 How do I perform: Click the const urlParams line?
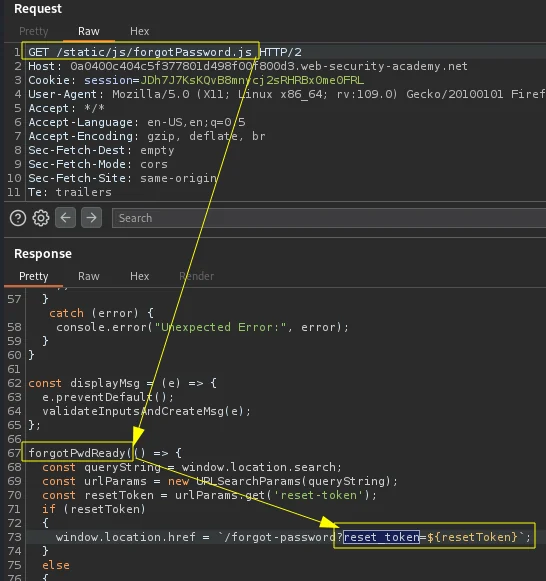[x=220, y=481]
